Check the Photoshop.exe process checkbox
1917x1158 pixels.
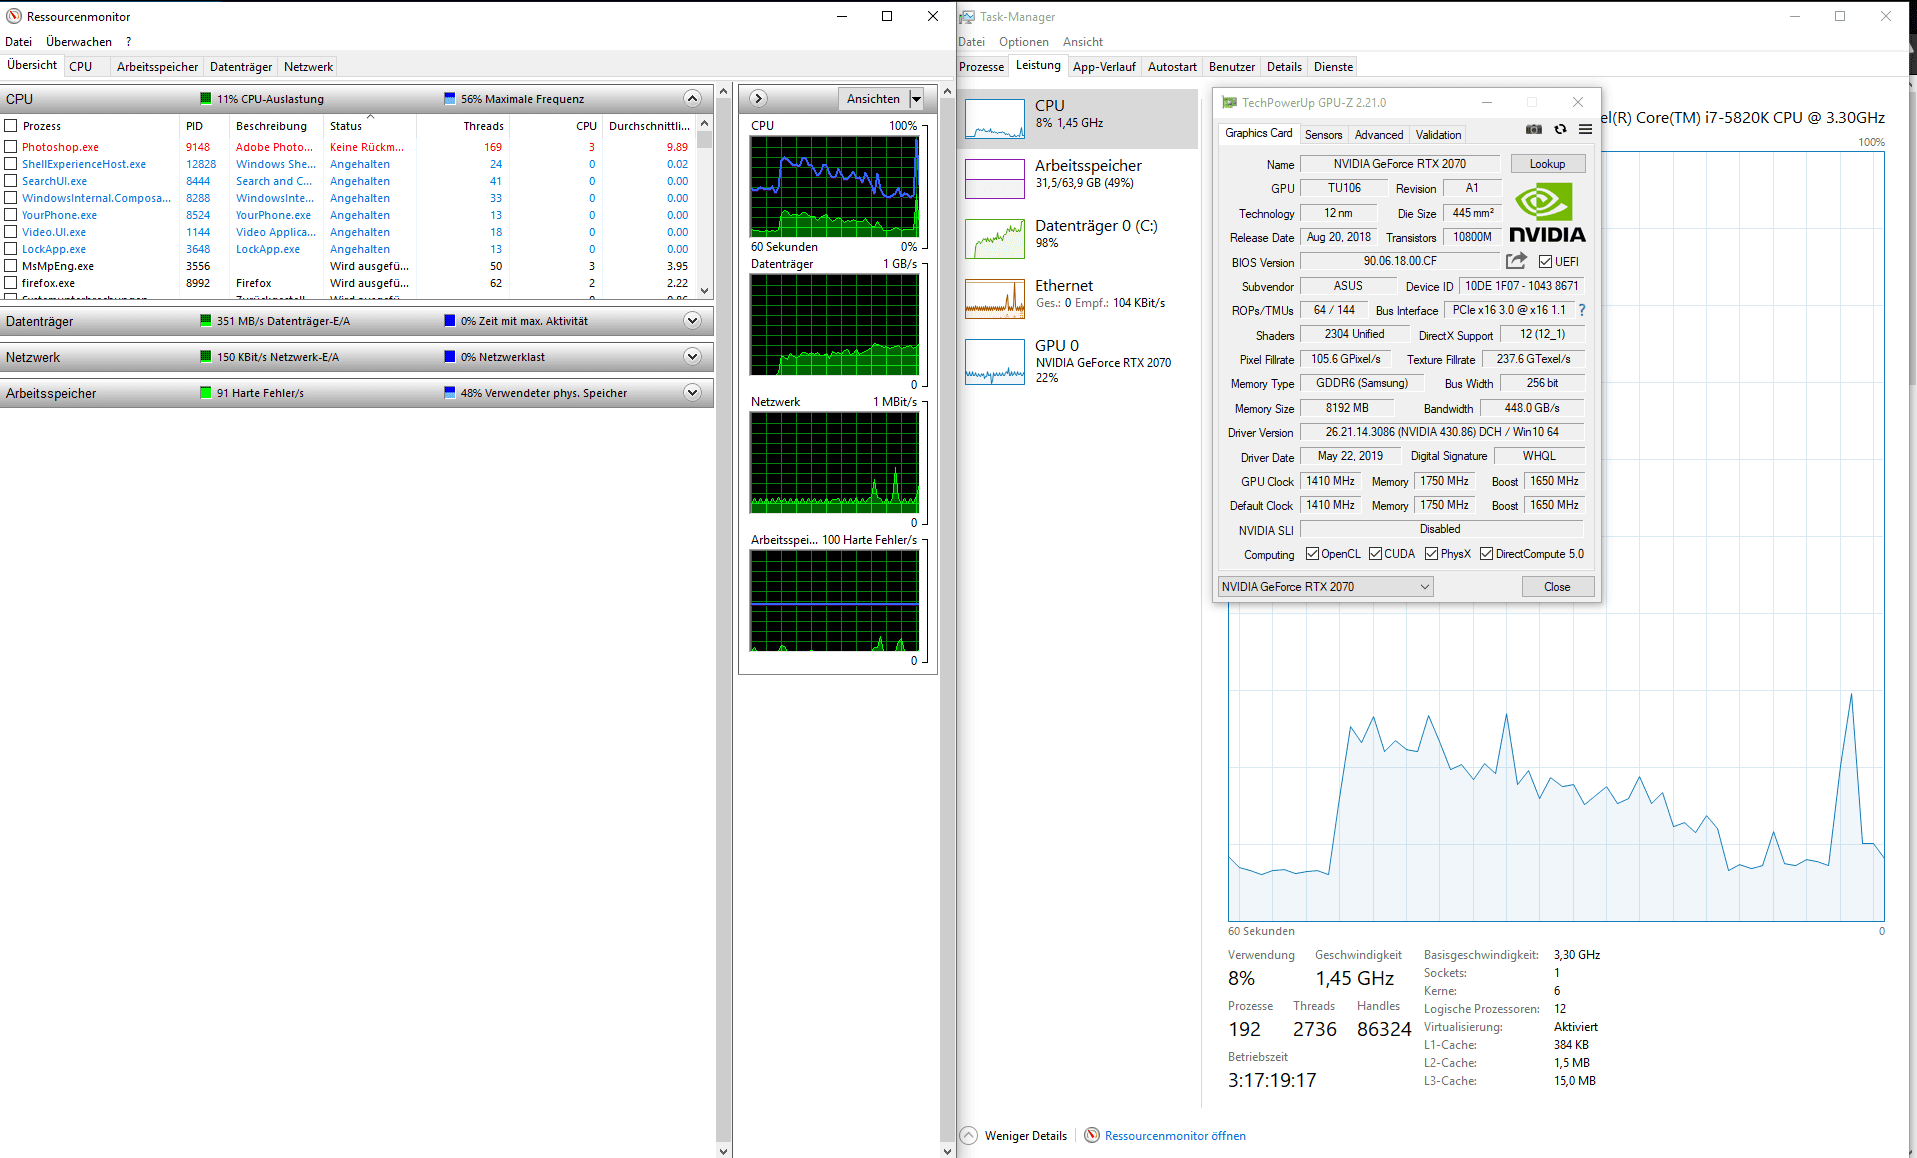coord(11,147)
